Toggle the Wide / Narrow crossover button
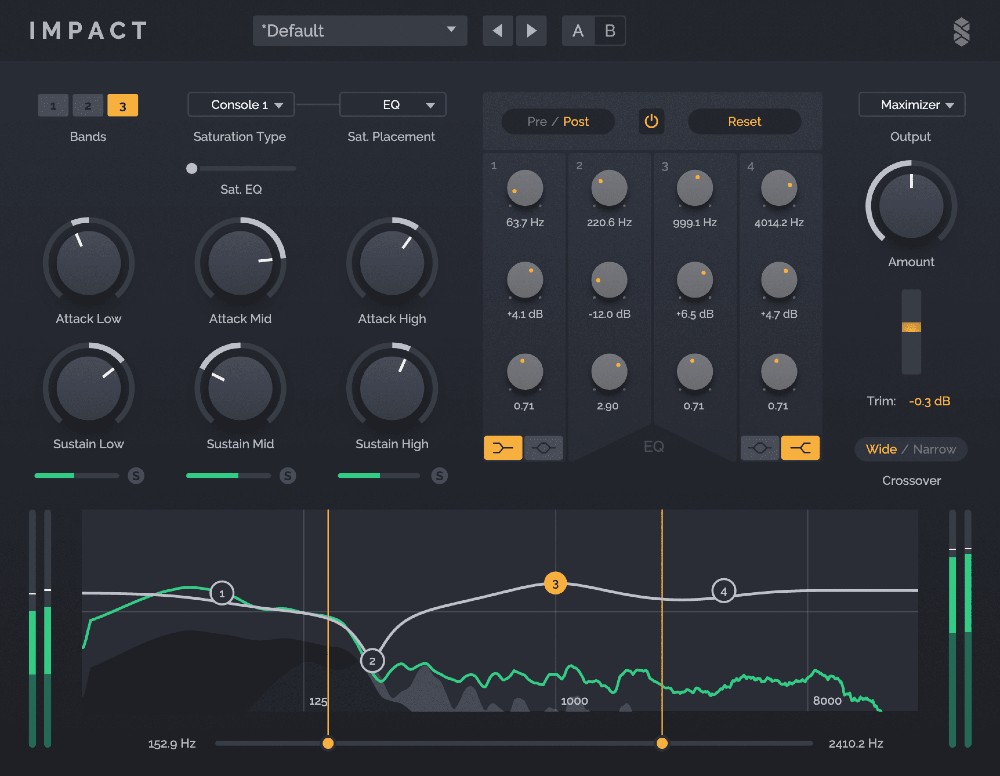 (911, 449)
